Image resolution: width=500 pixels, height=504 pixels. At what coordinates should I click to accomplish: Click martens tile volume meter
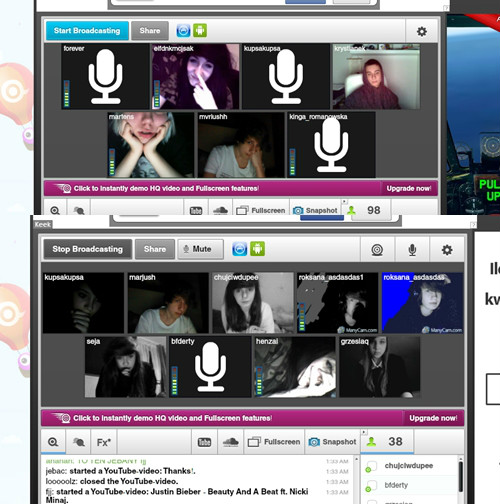pos(112,162)
